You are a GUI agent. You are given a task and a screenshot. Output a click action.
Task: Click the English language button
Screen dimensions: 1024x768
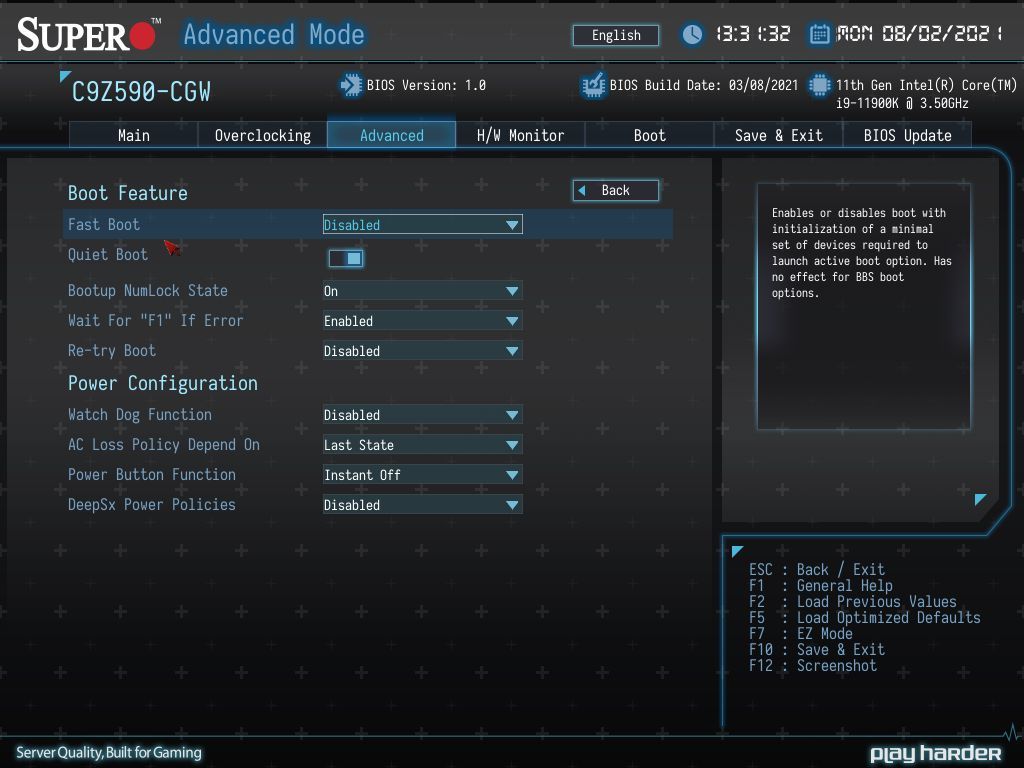[616, 35]
